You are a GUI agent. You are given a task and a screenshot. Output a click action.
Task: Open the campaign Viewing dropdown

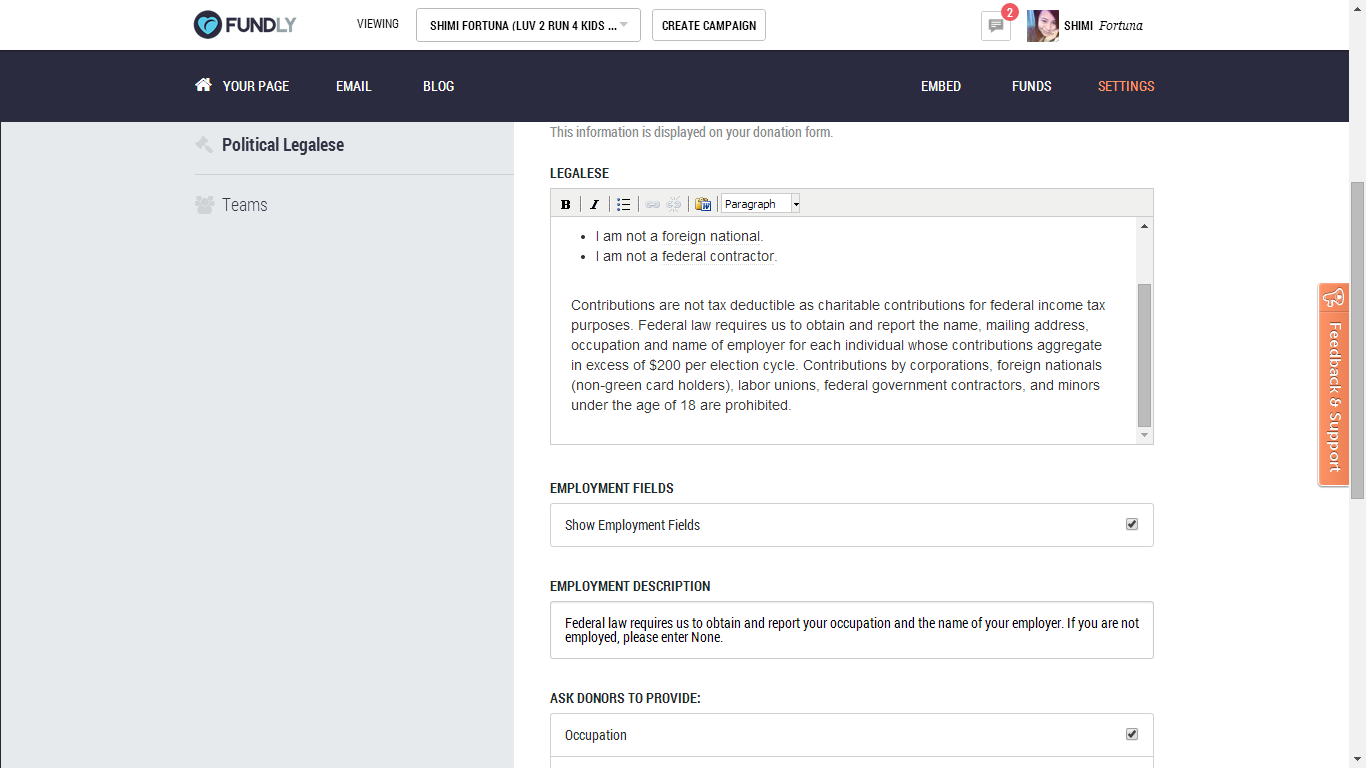pos(528,26)
